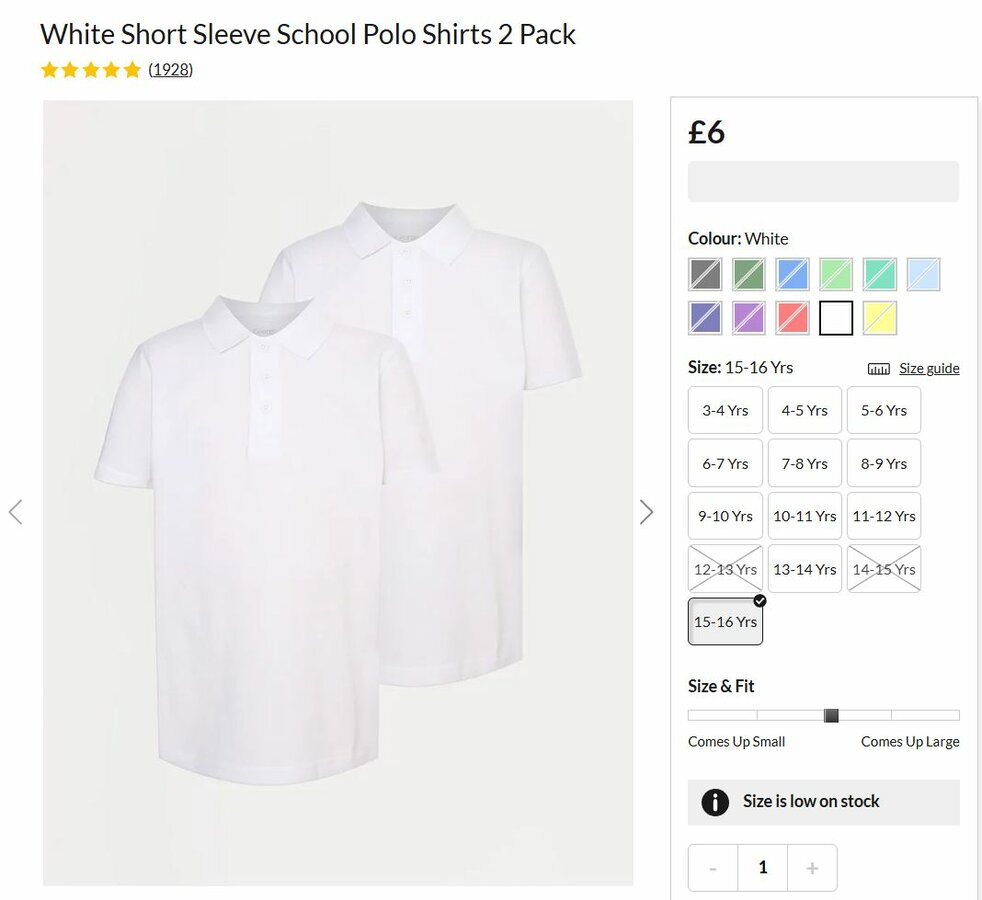The height and width of the screenshot is (900, 982).
Task: Select size 3-4 Yrs
Action: pyautogui.click(x=725, y=410)
